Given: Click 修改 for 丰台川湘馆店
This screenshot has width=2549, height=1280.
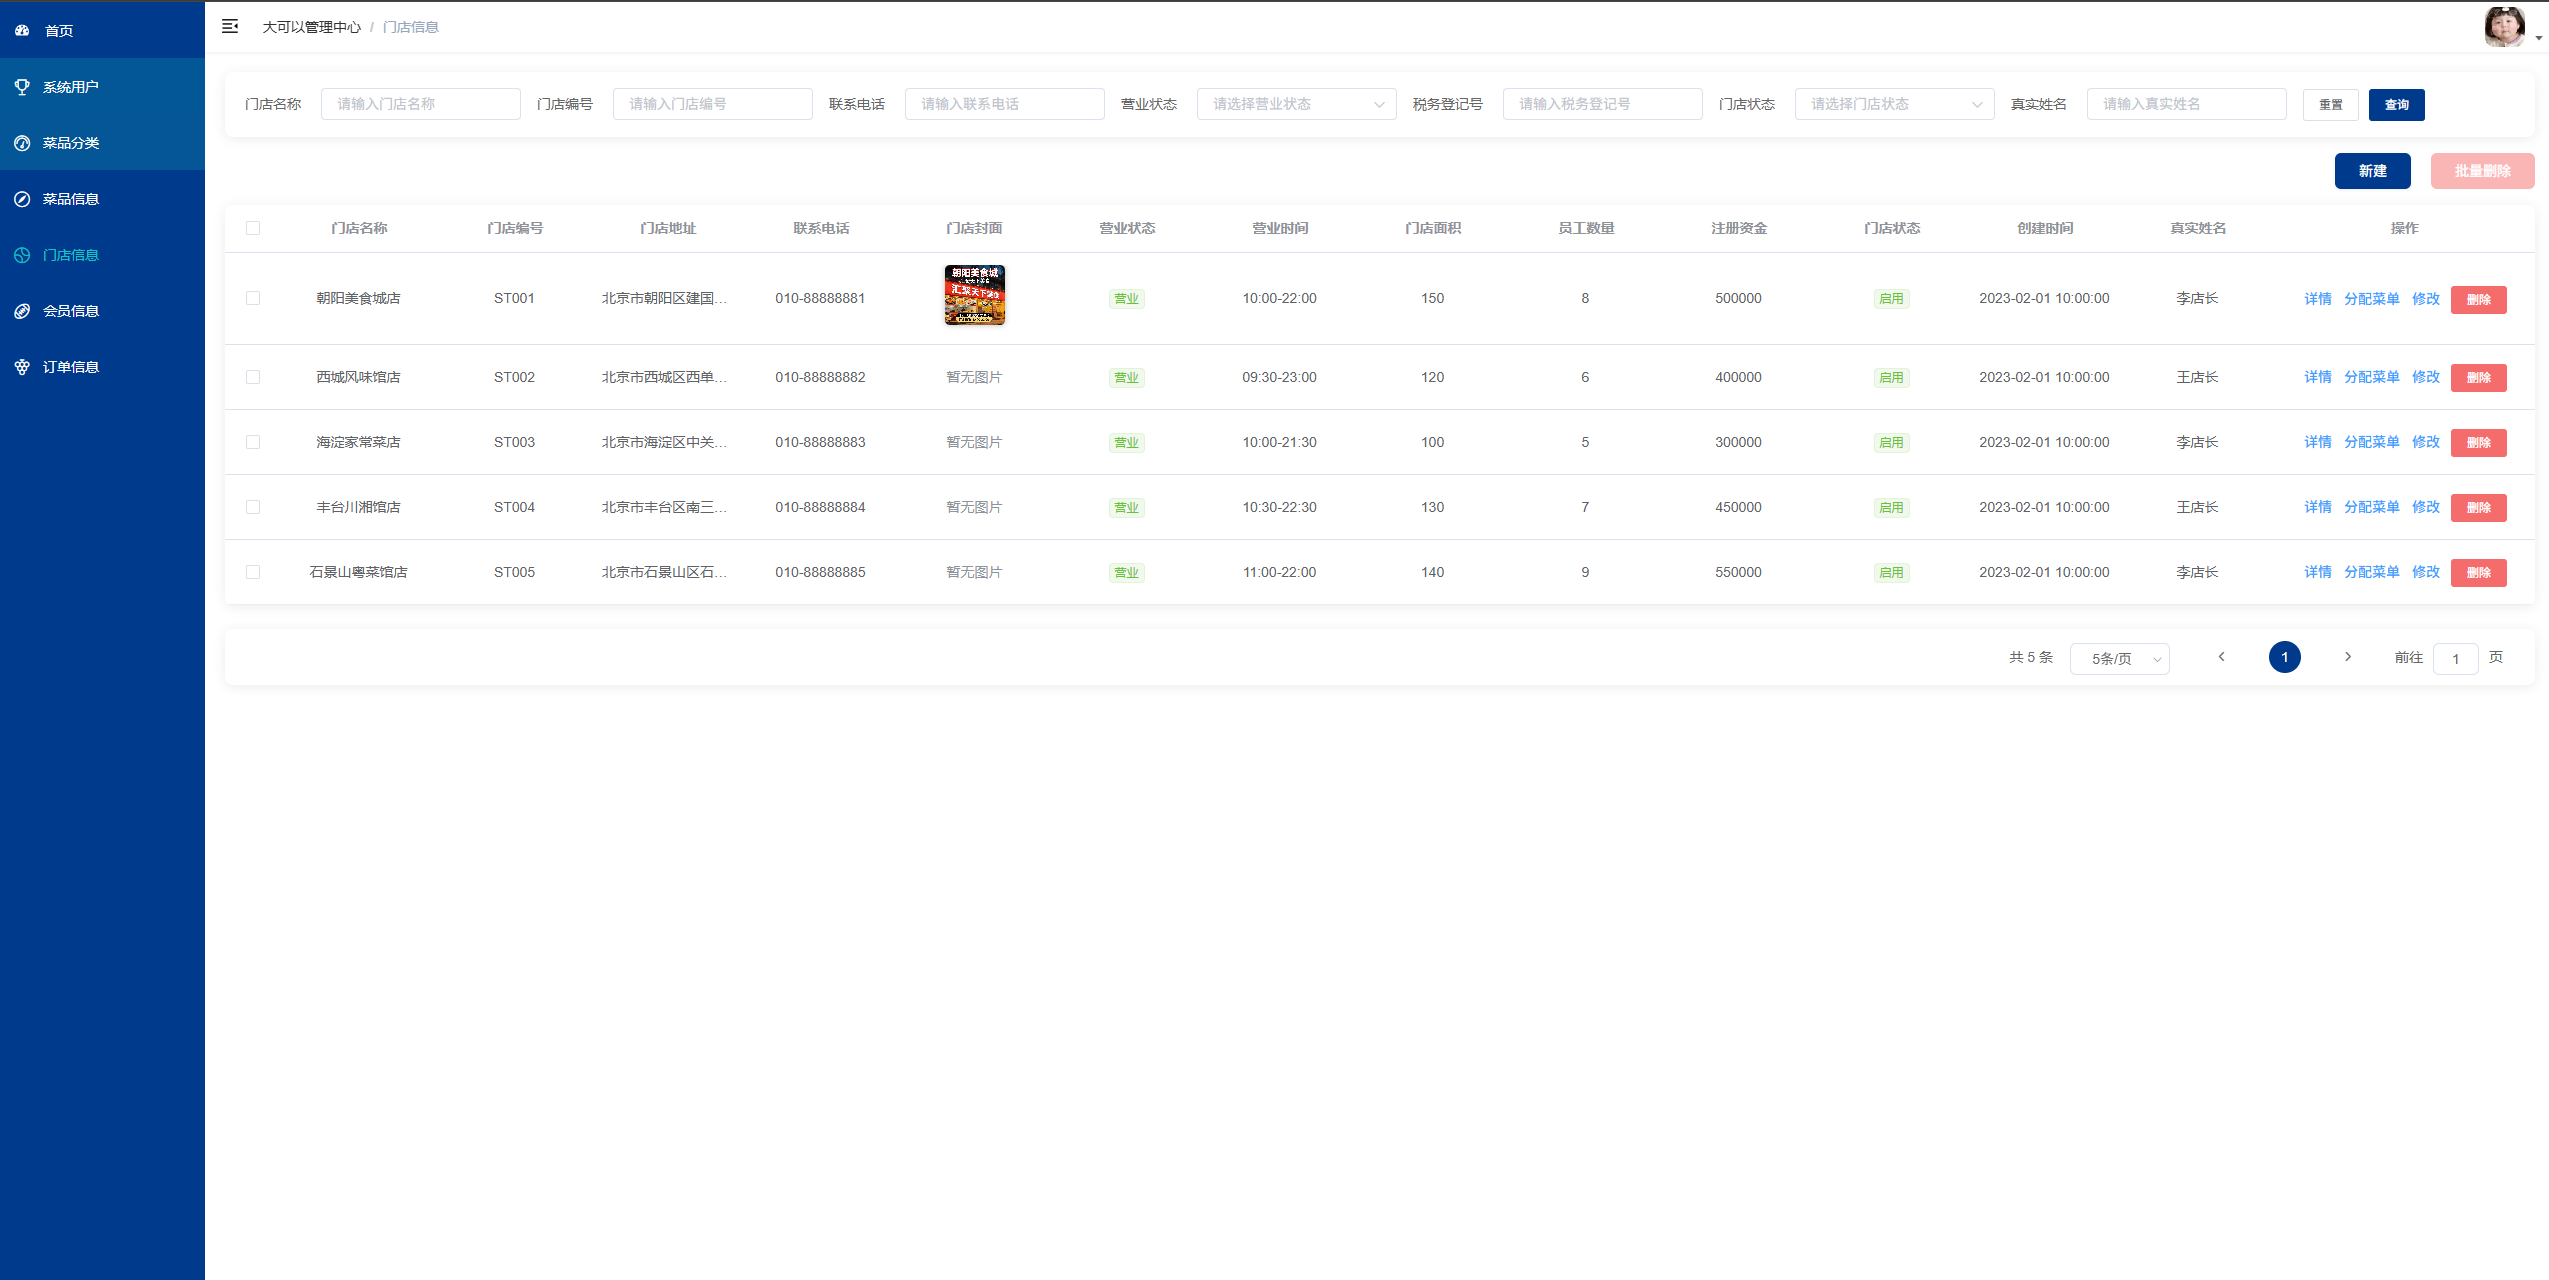Looking at the screenshot, I should [2425, 507].
